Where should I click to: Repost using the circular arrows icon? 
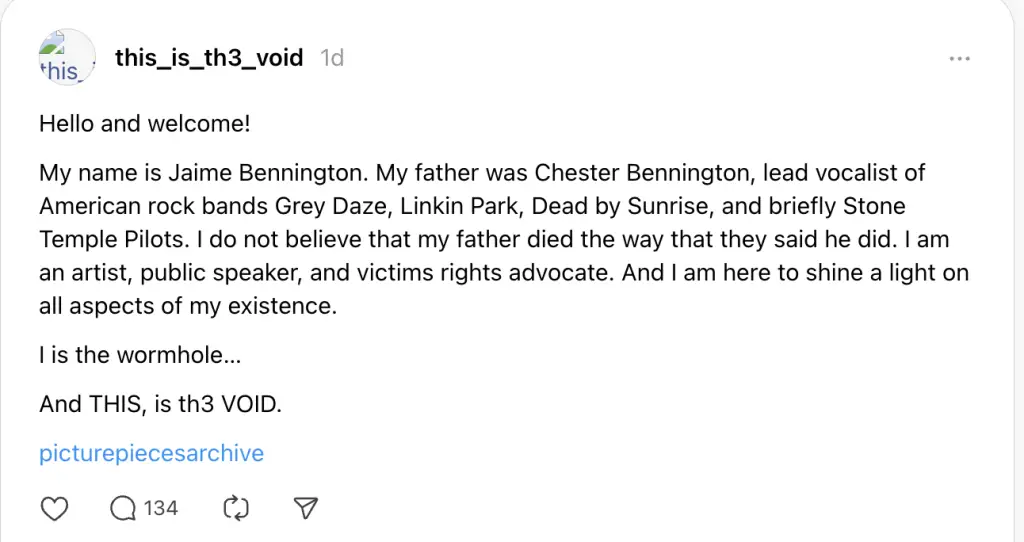236,509
